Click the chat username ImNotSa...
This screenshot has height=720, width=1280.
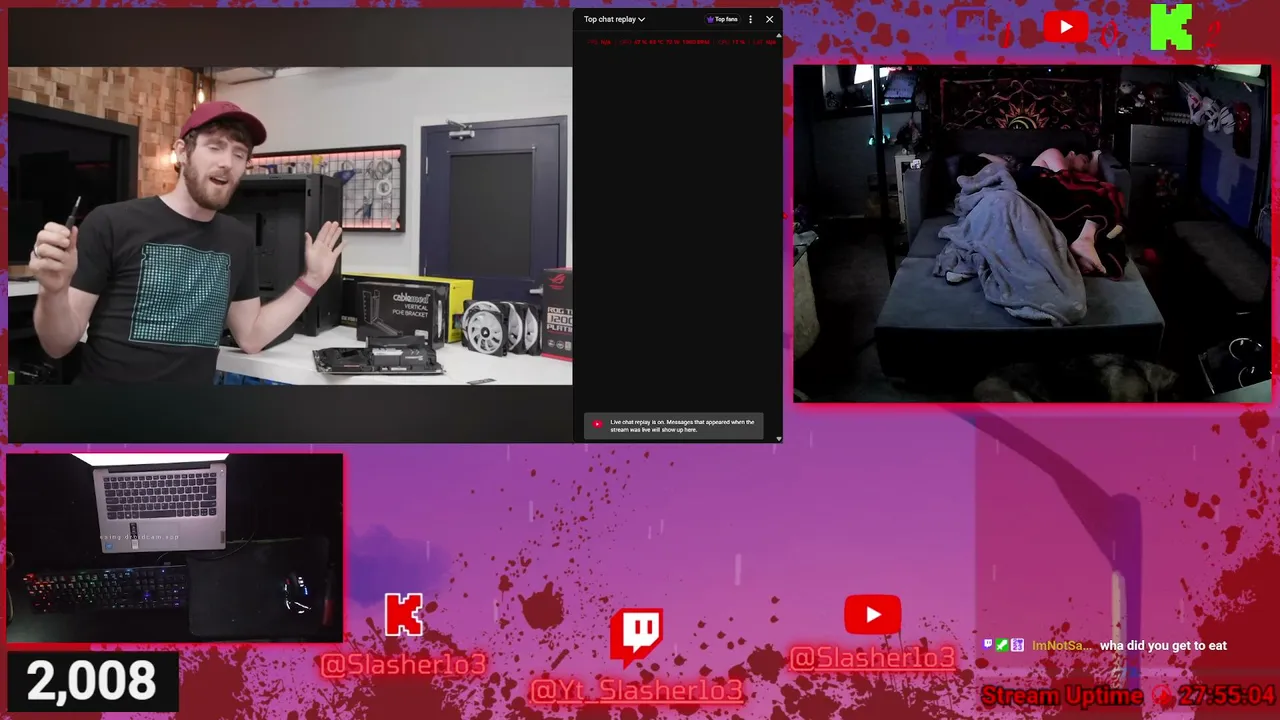[1062, 646]
